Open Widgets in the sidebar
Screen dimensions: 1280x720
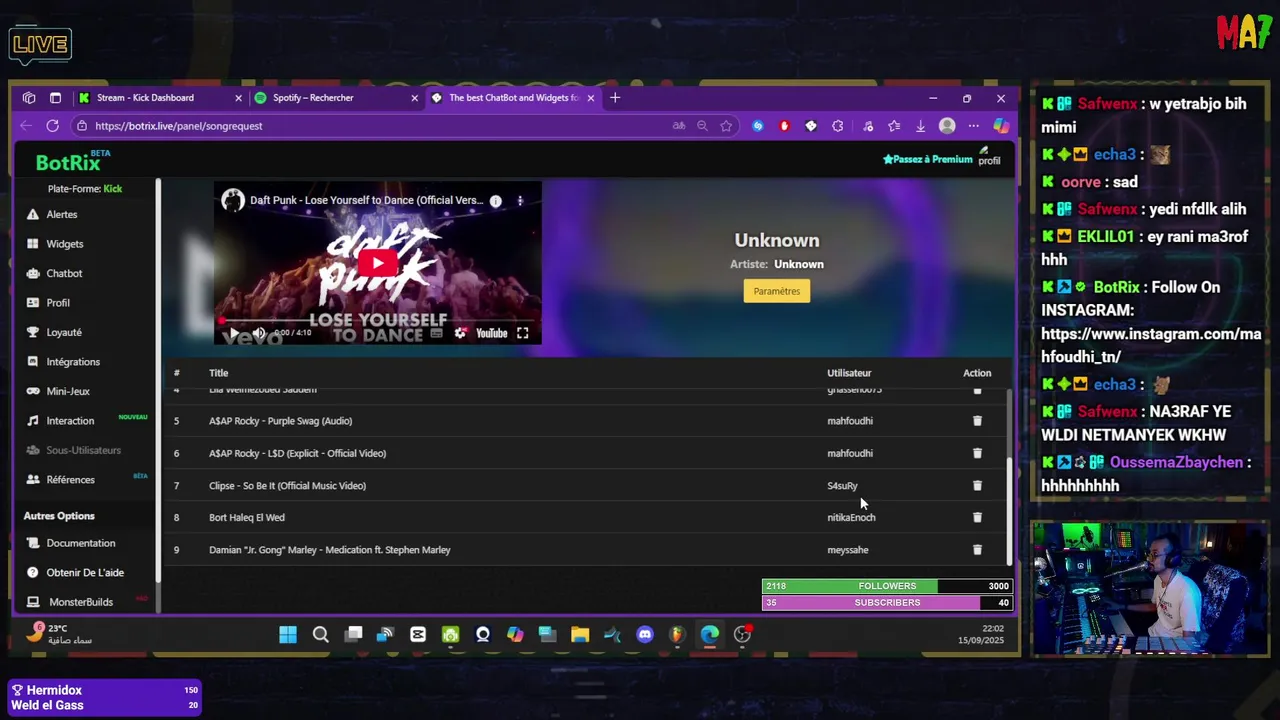pos(64,244)
